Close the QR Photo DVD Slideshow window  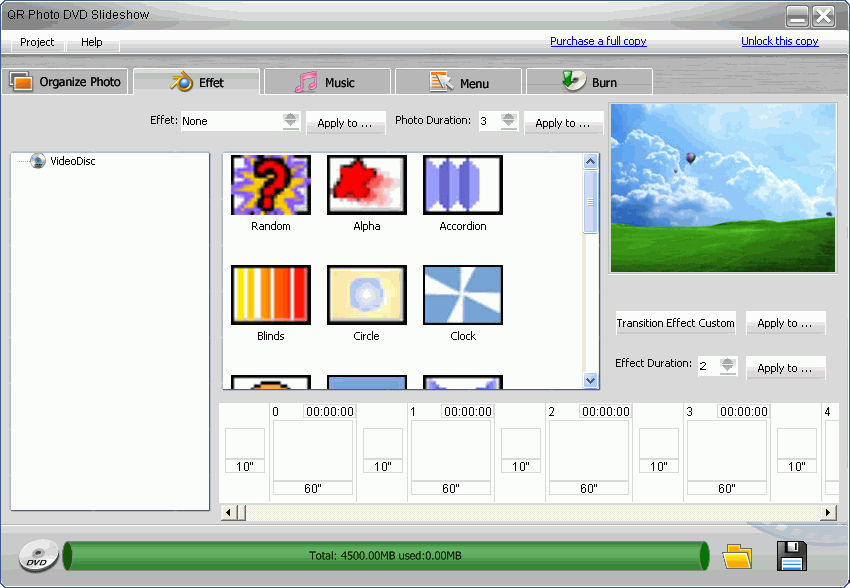tap(823, 16)
